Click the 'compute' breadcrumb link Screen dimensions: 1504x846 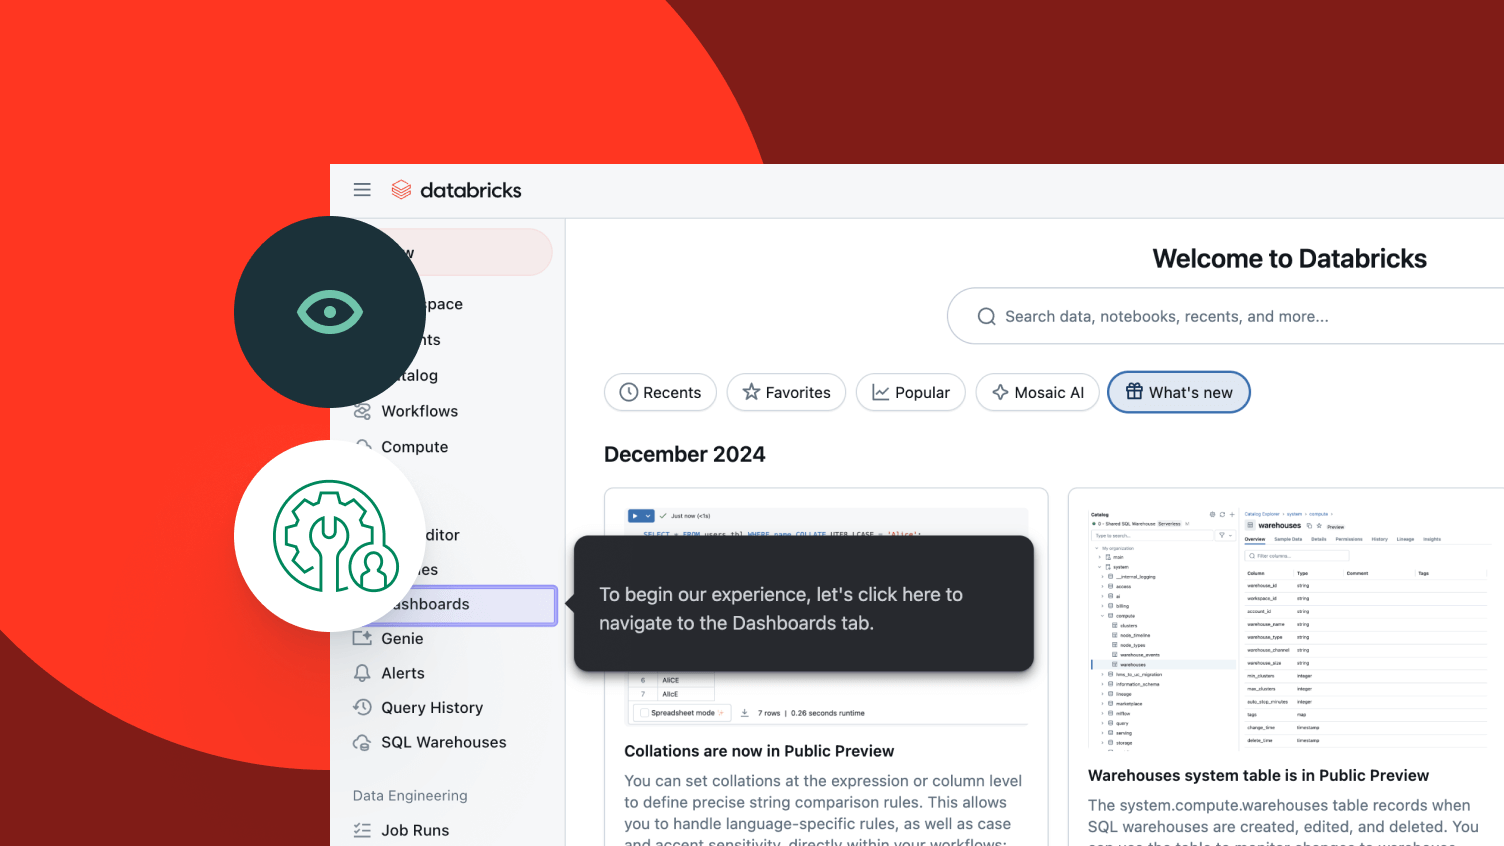(x=1319, y=514)
